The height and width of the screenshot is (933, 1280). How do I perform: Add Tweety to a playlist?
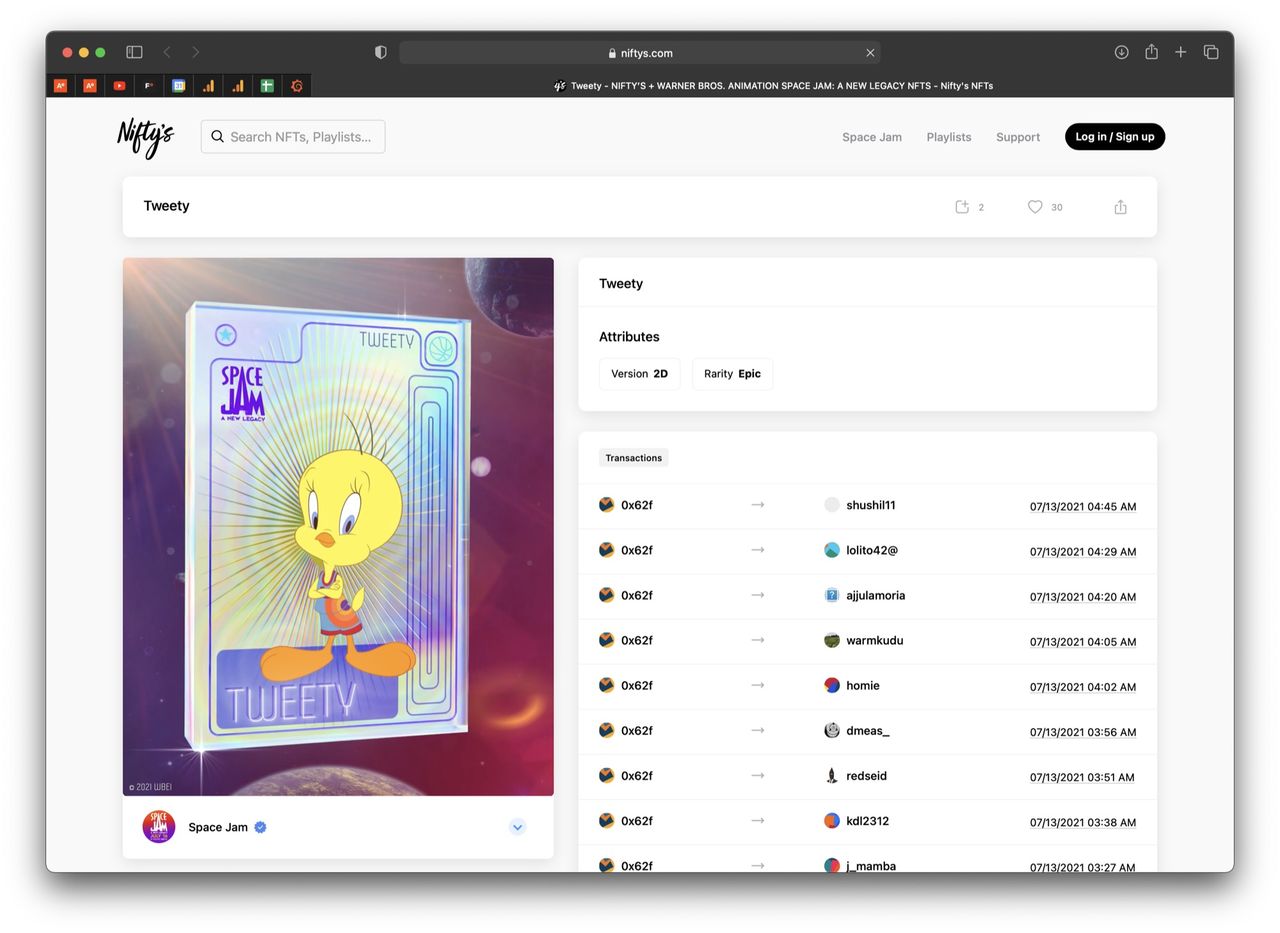(962, 207)
